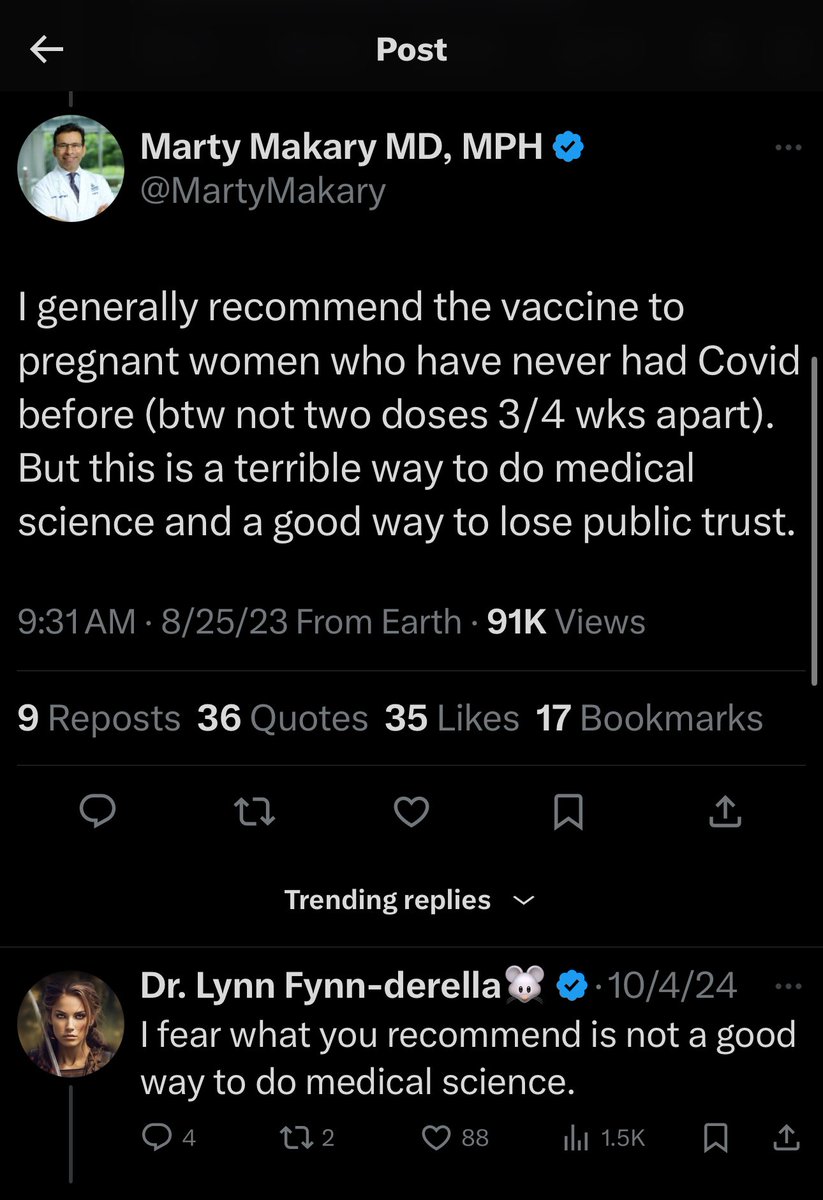Tap reply bubble icon under main post

tap(97, 815)
